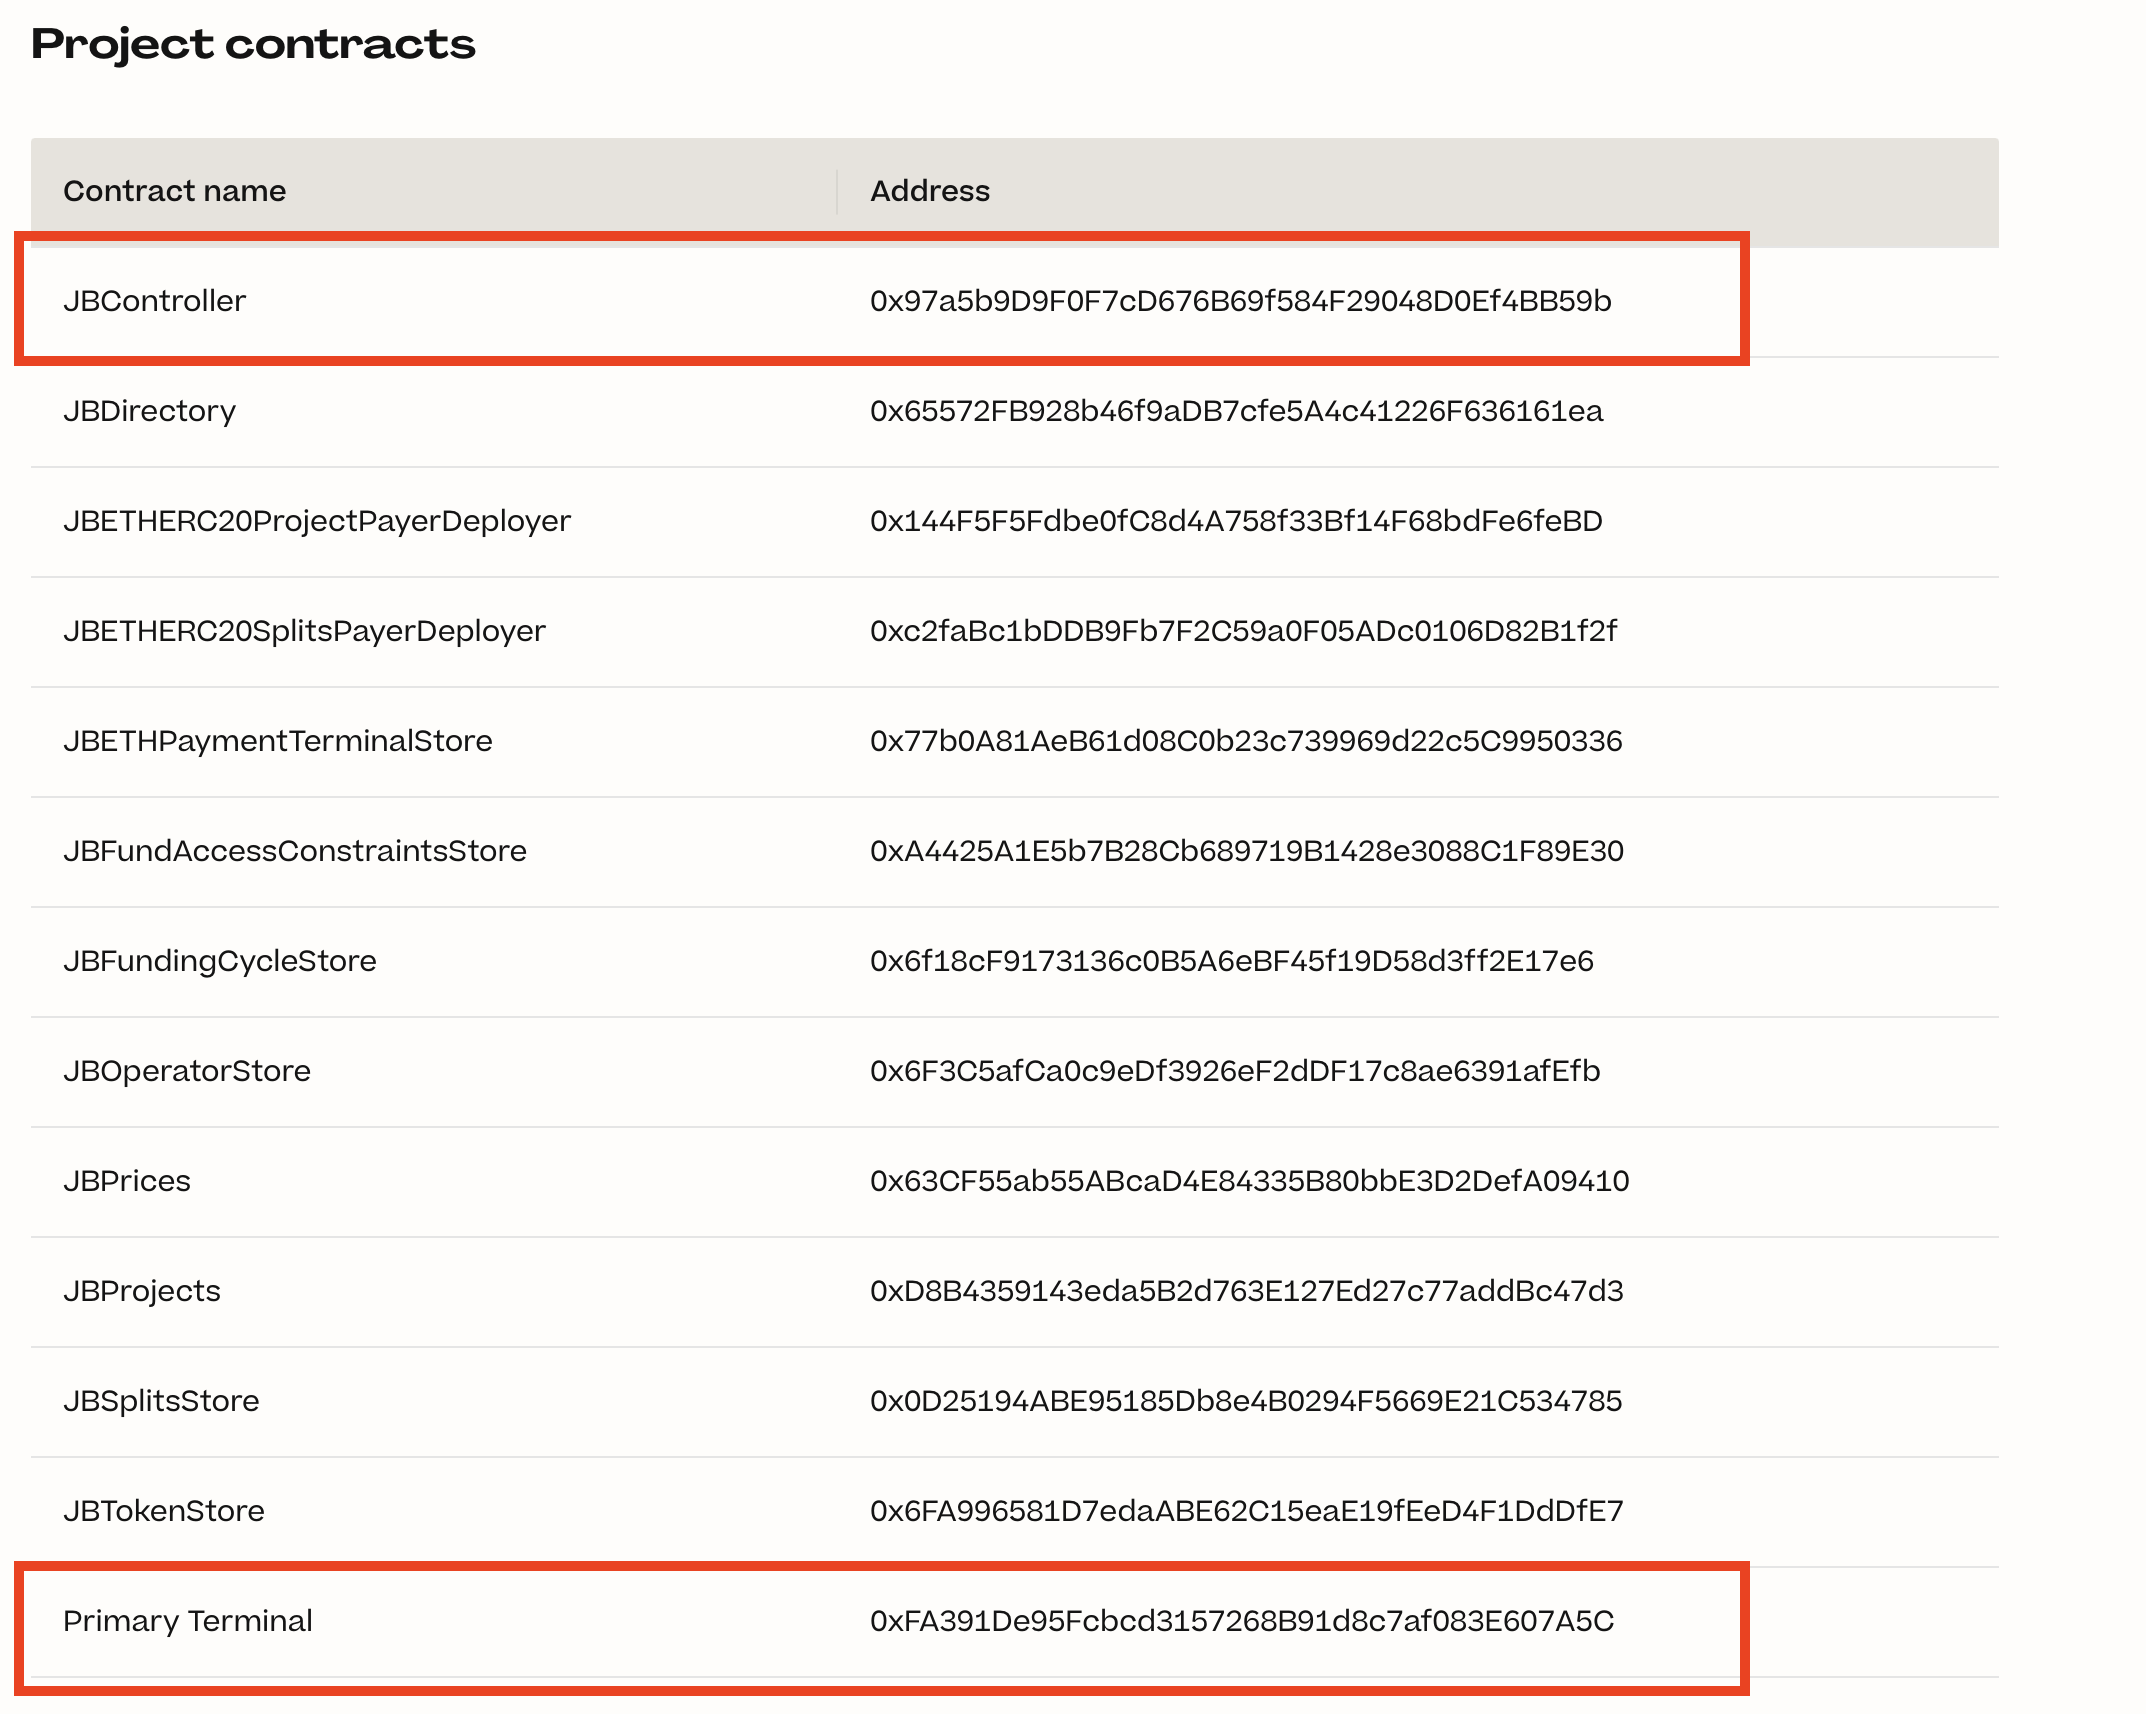The width and height of the screenshot is (2146, 1714).
Task: Select the Primary Terminal row label
Action: [x=187, y=1621]
